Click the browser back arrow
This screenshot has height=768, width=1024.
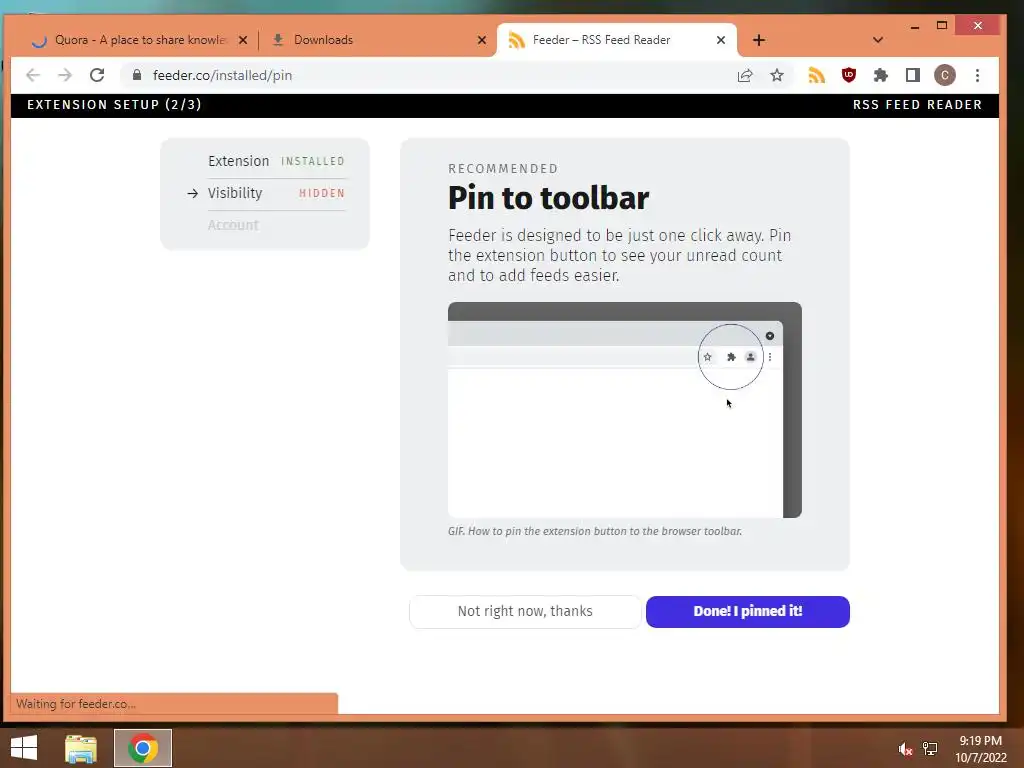33,75
